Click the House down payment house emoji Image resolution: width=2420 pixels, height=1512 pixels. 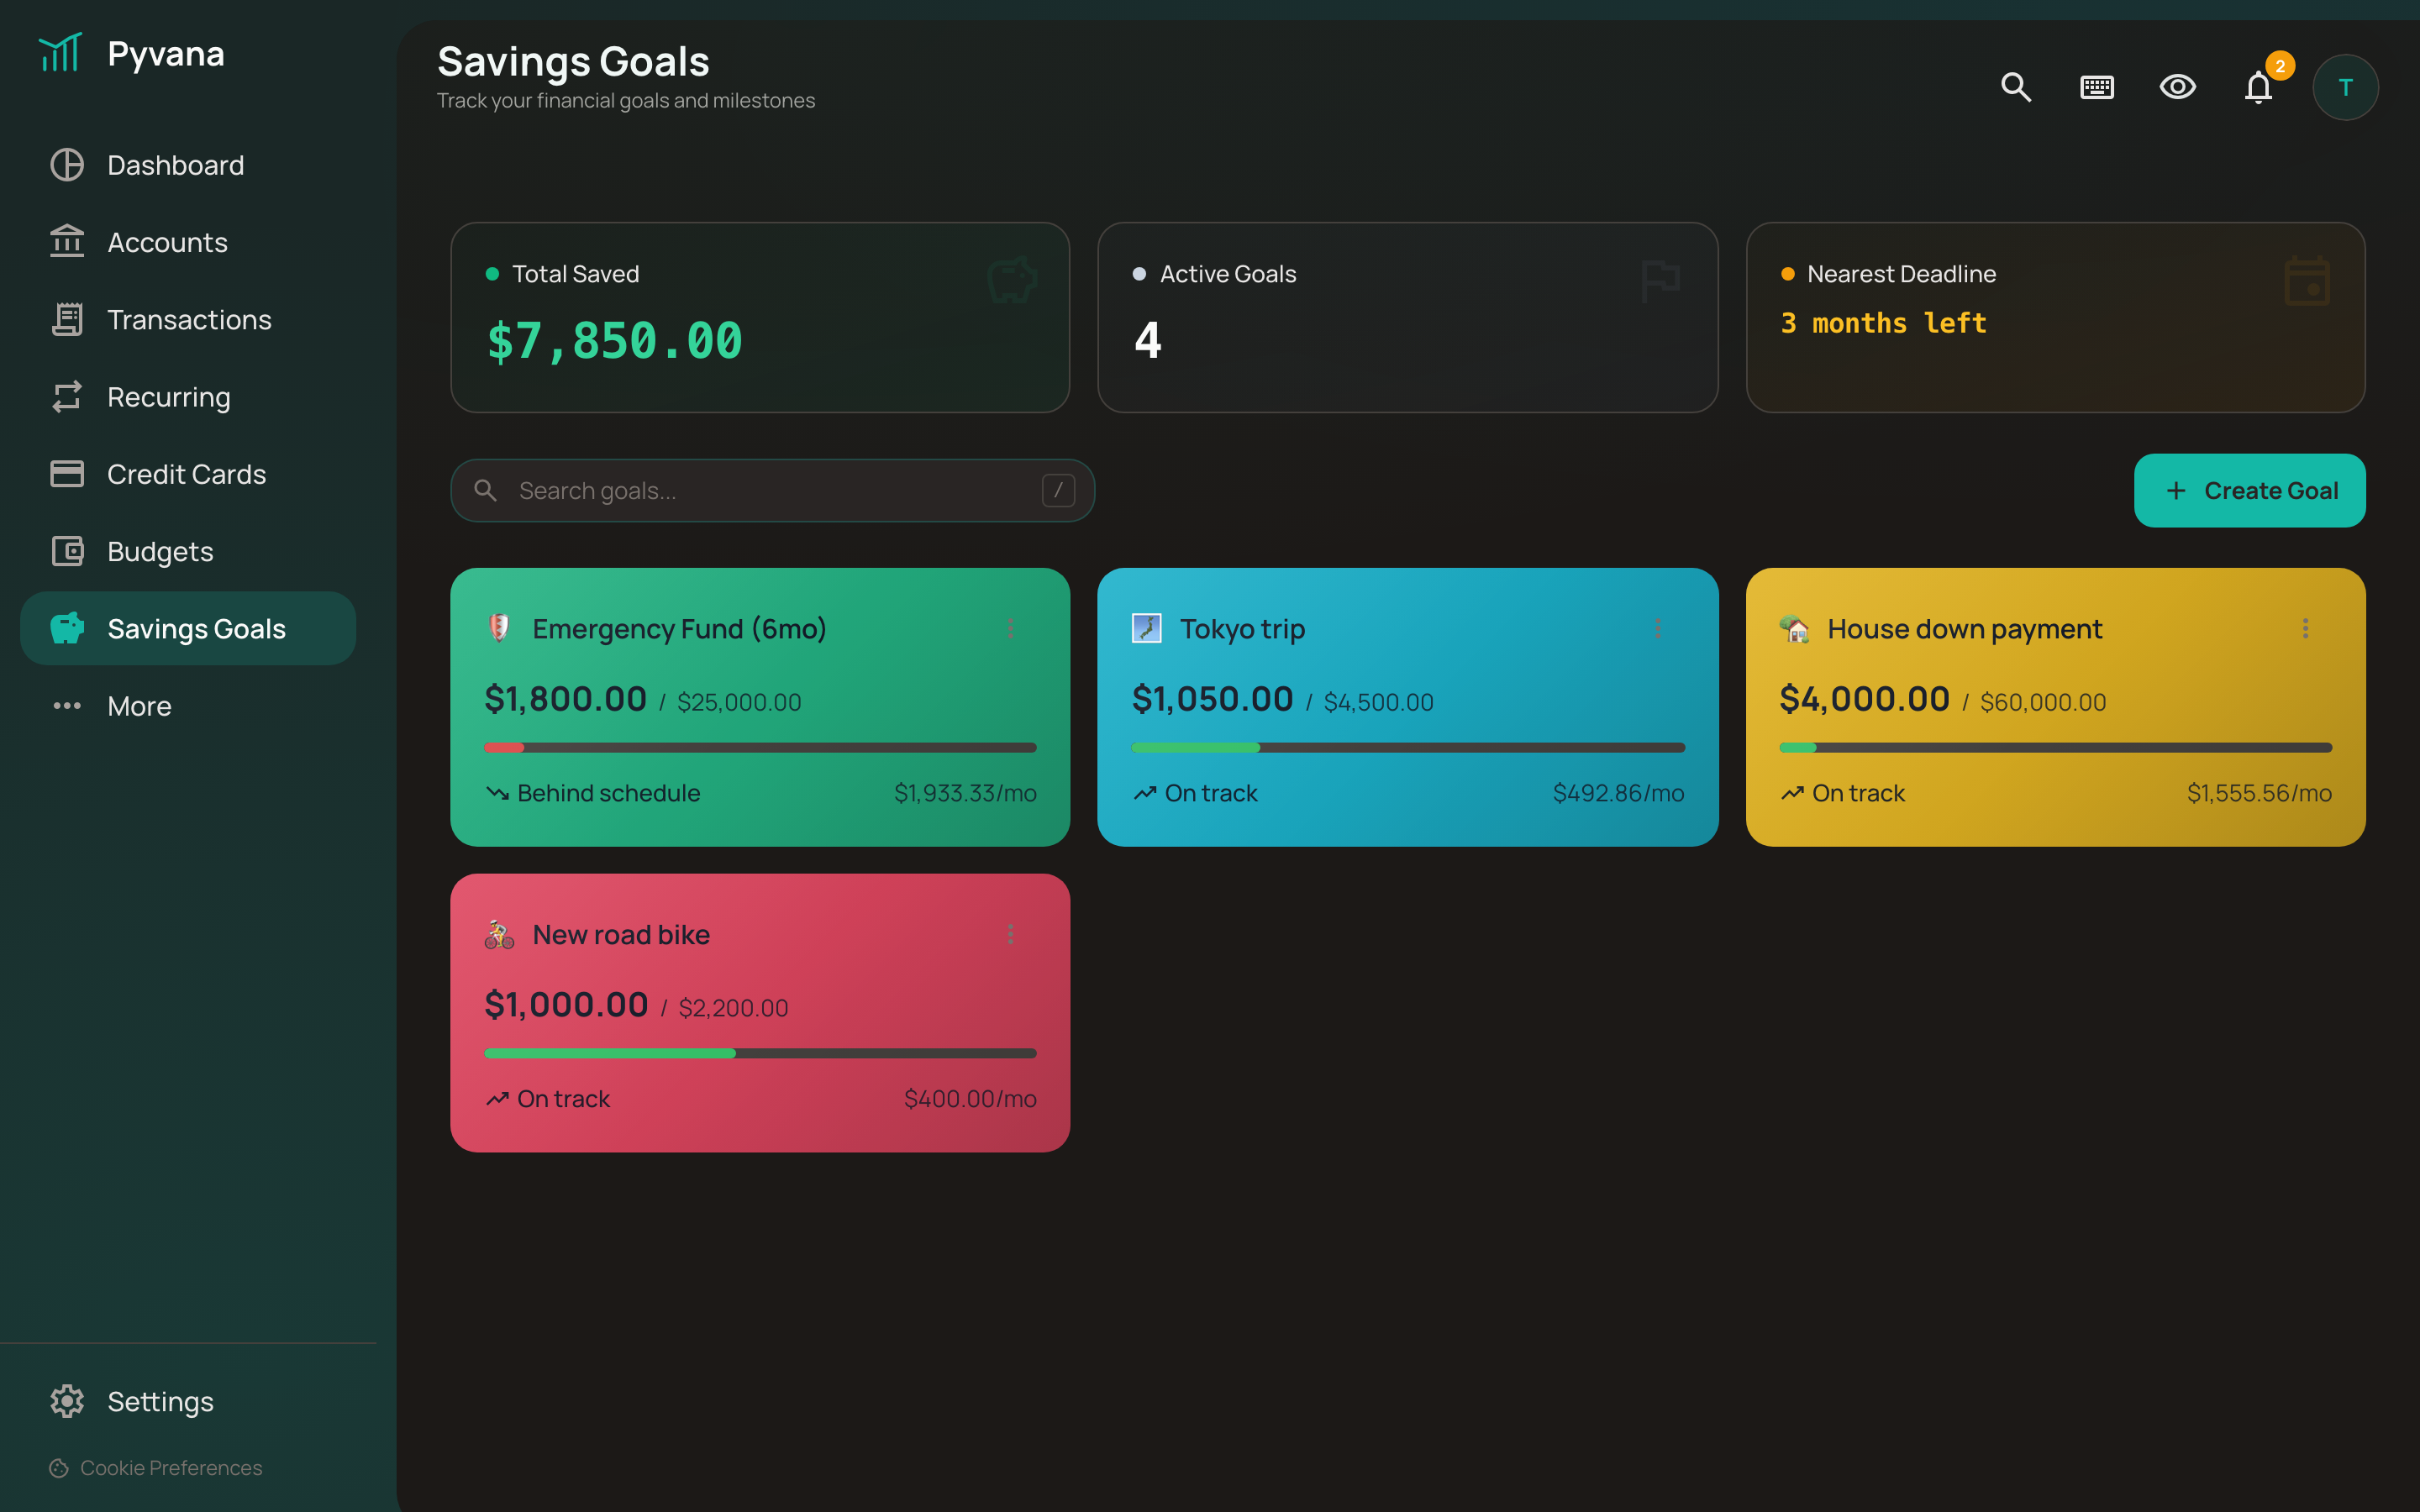click(1794, 628)
